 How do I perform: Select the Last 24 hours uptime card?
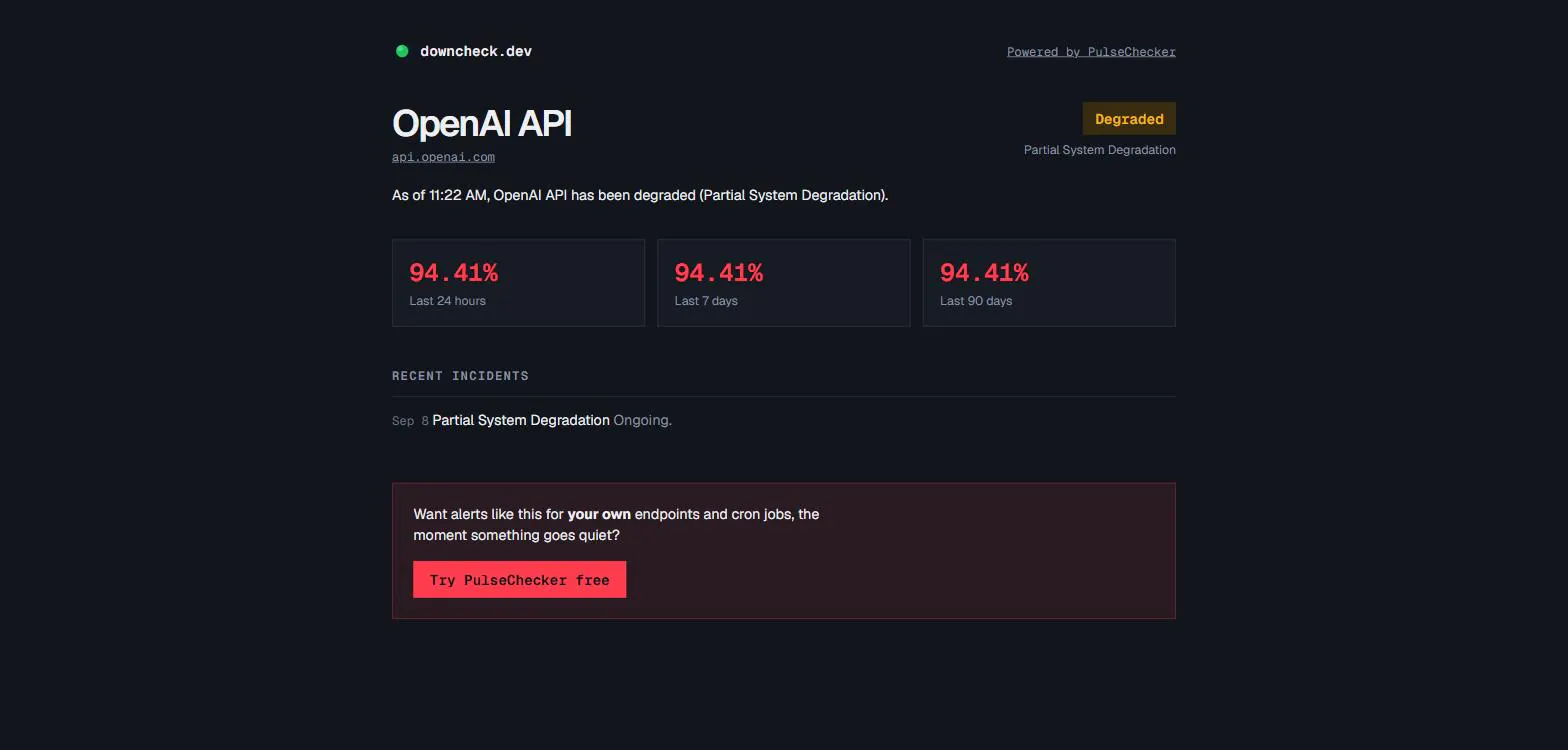(518, 283)
